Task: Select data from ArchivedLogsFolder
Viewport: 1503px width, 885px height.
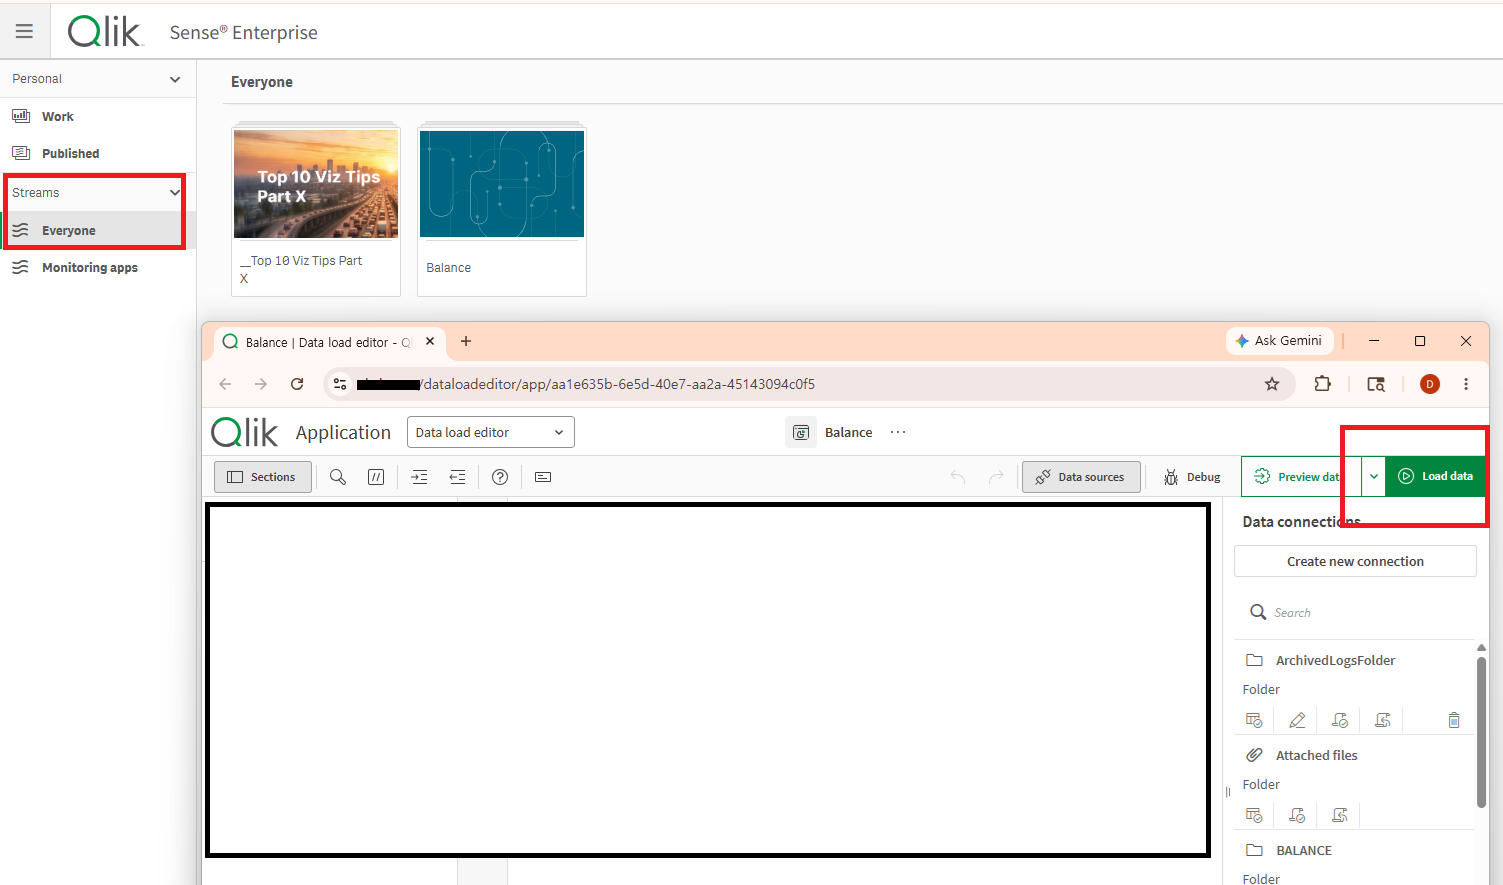Action: (x=1254, y=720)
